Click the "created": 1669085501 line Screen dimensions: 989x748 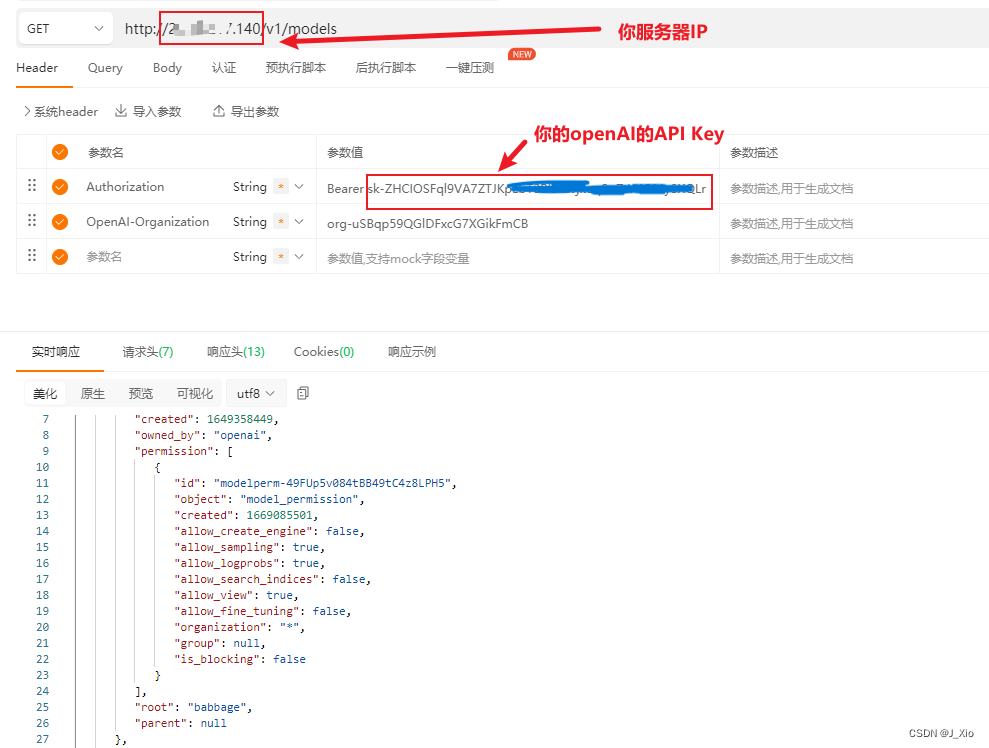coord(246,515)
